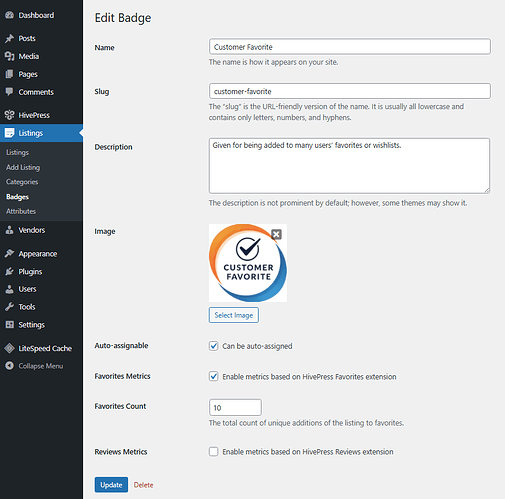Screen dimensions: 505x499
Task: Remove badge image with X icon
Action: point(276,234)
